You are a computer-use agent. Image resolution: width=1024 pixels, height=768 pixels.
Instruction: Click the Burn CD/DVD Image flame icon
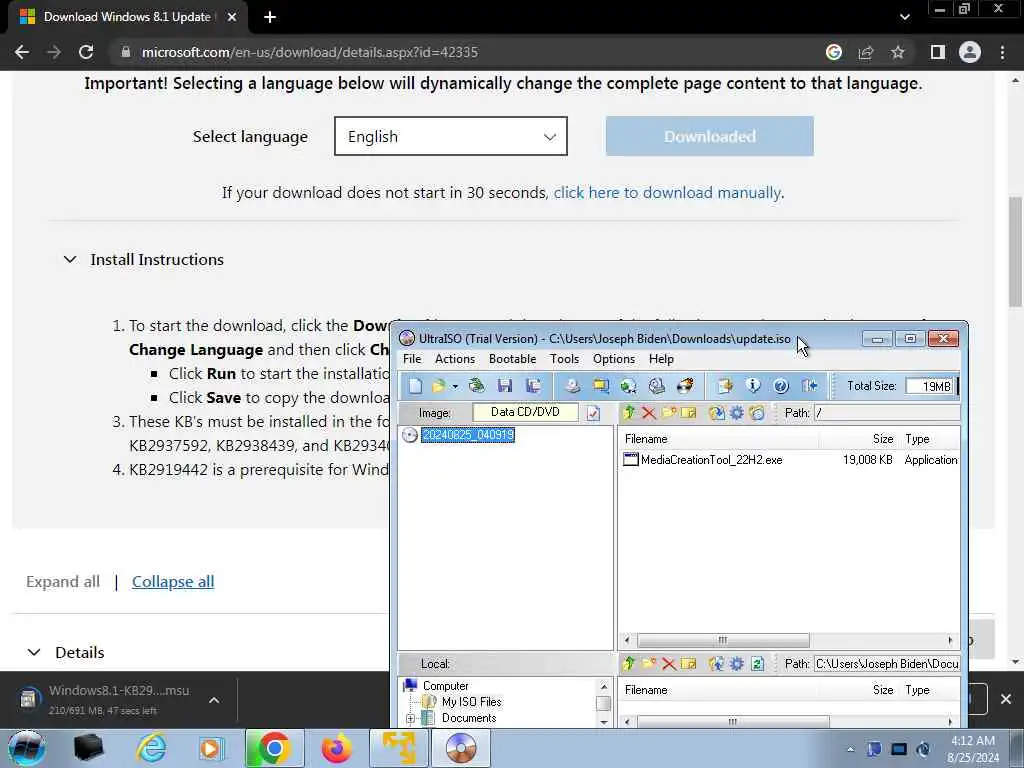click(x=685, y=386)
